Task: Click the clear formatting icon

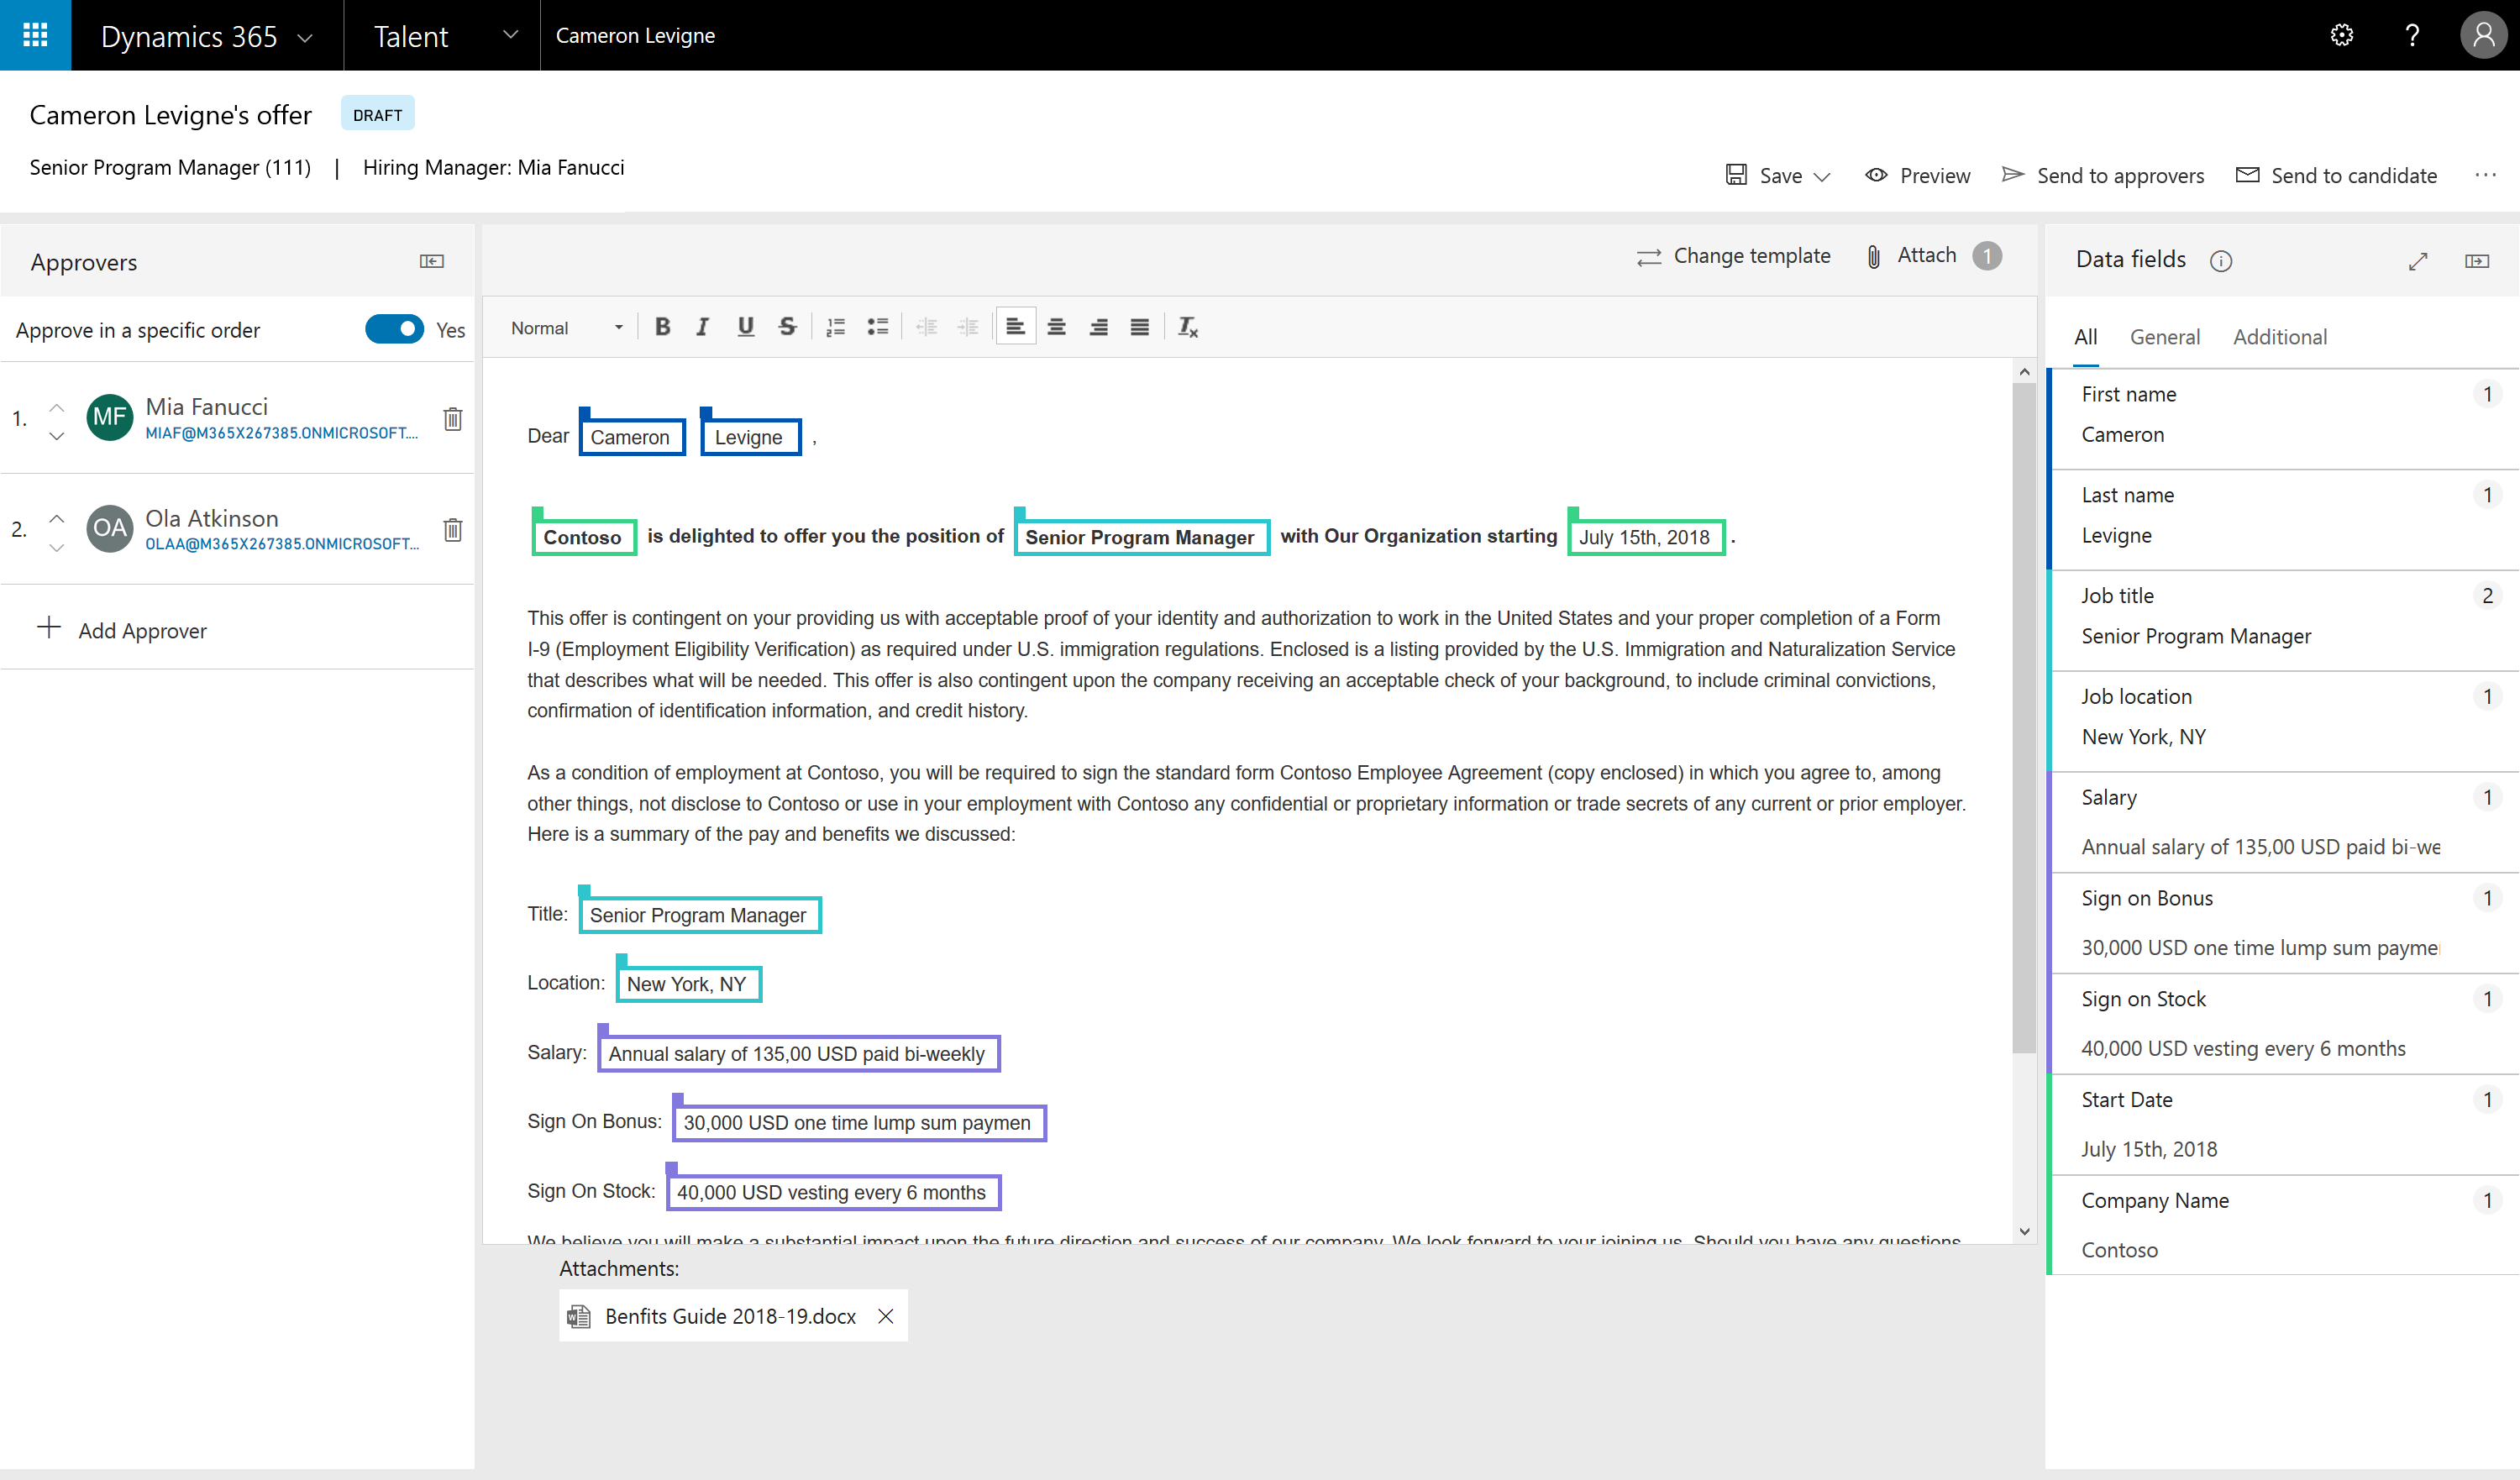Action: tap(1188, 327)
